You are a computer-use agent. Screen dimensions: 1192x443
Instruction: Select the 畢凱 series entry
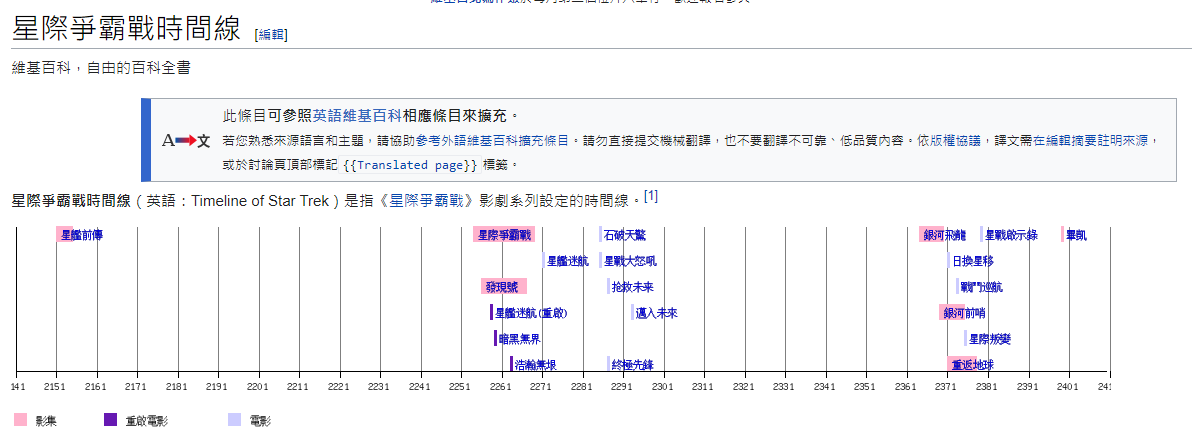(1075, 235)
